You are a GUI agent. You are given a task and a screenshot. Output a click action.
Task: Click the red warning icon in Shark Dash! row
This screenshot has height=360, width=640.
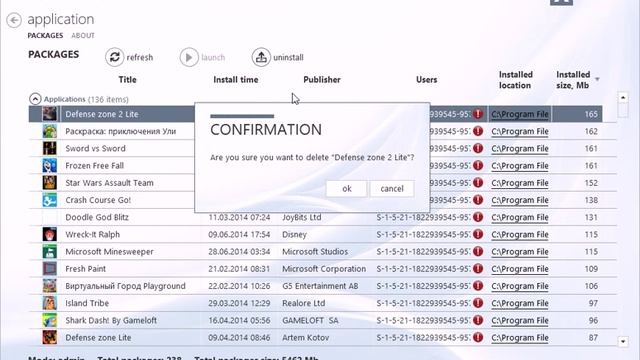coord(478,320)
